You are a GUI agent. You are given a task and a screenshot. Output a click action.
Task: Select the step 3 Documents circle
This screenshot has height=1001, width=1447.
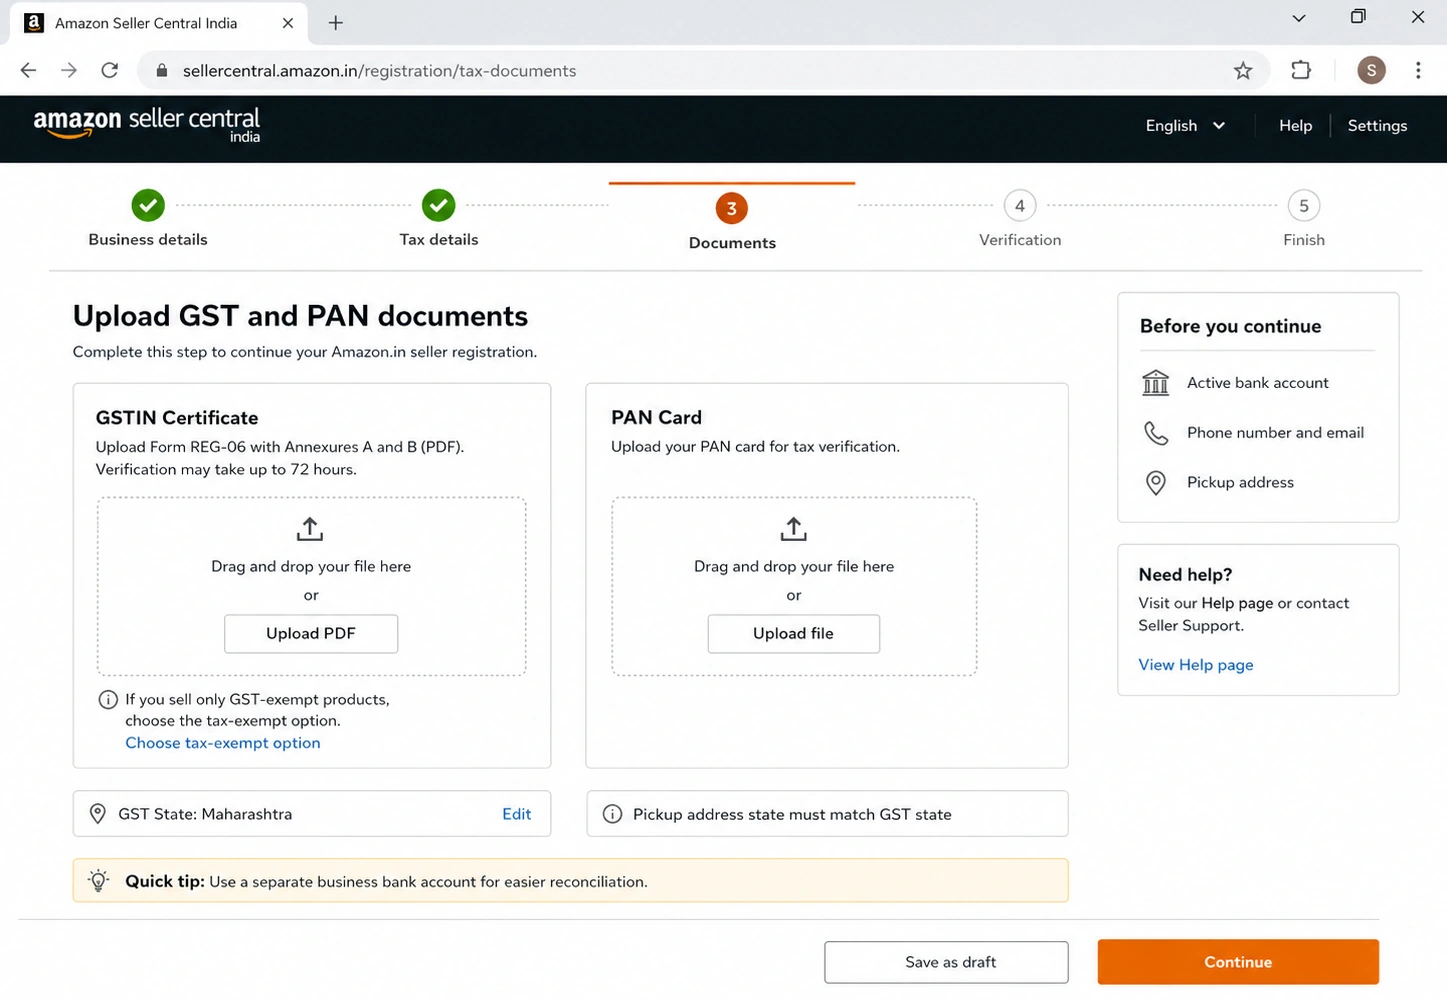point(732,208)
